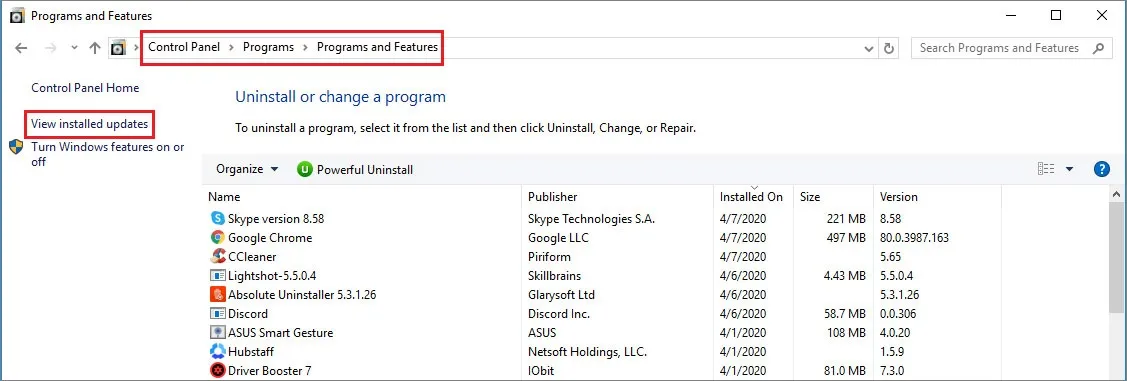Click the Hubstaff program icon
This screenshot has height=381, width=1127.
point(217,352)
